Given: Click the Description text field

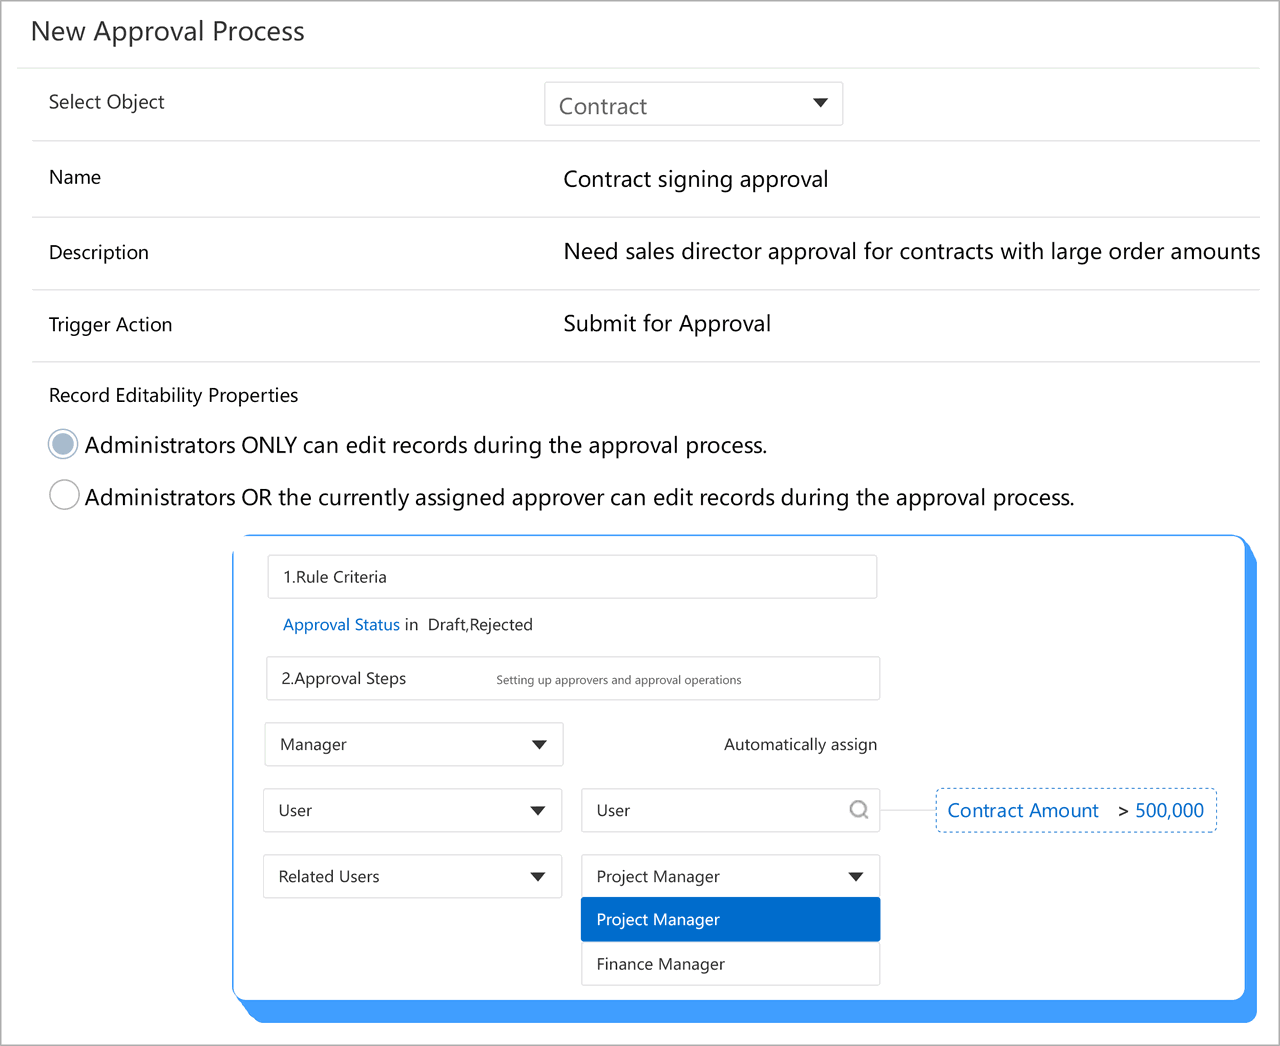Looking at the screenshot, I should [911, 252].
